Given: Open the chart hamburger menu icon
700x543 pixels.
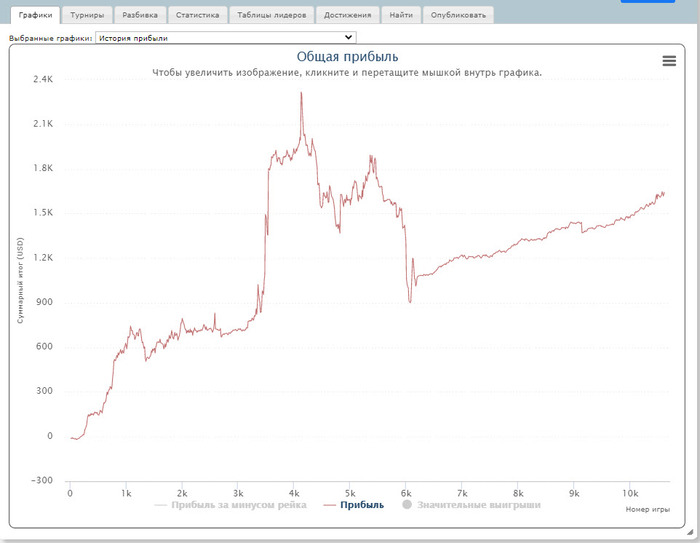Looking at the screenshot, I should tap(669, 61).
